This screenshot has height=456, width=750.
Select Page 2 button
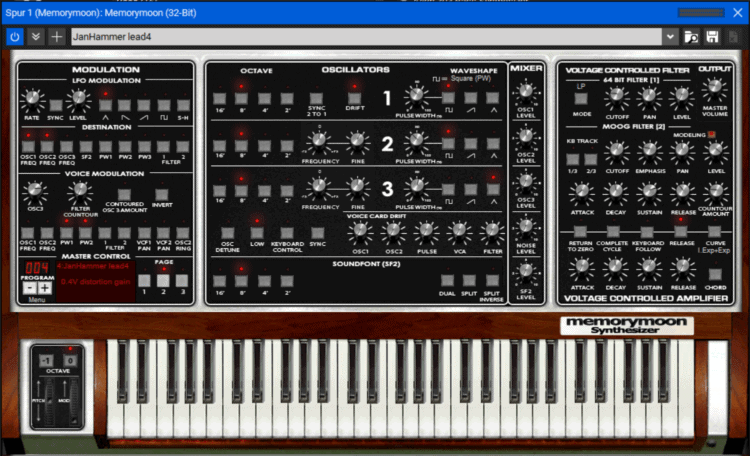tap(163, 280)
